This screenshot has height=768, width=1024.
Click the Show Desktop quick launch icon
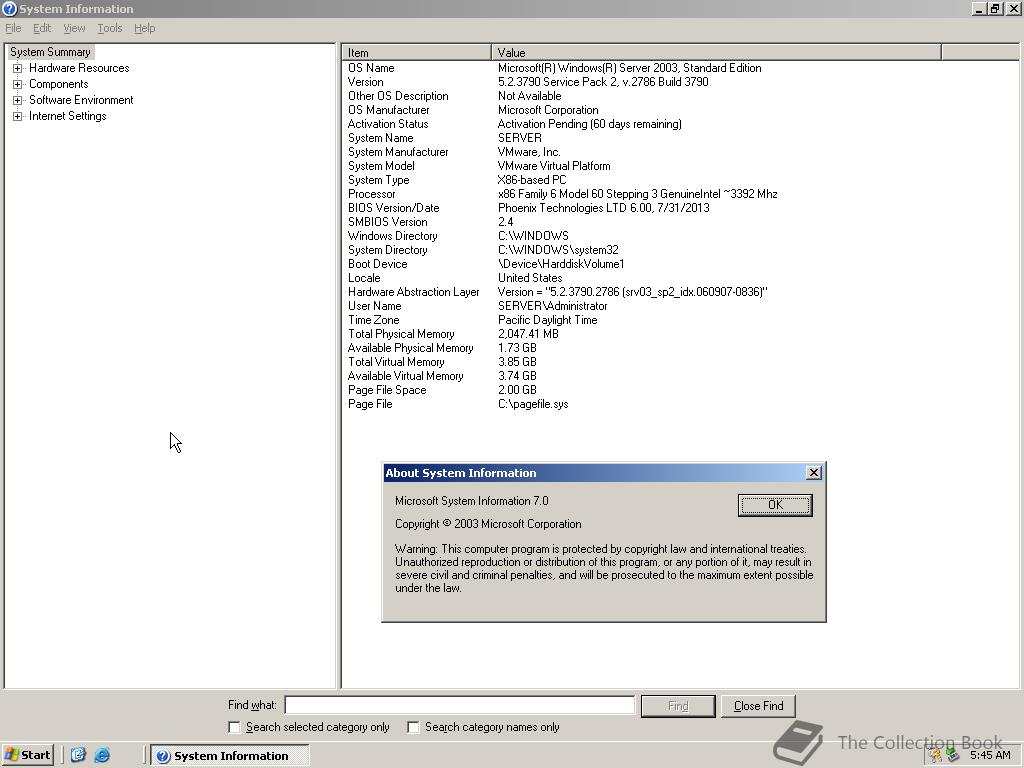(x=78, y=755)
